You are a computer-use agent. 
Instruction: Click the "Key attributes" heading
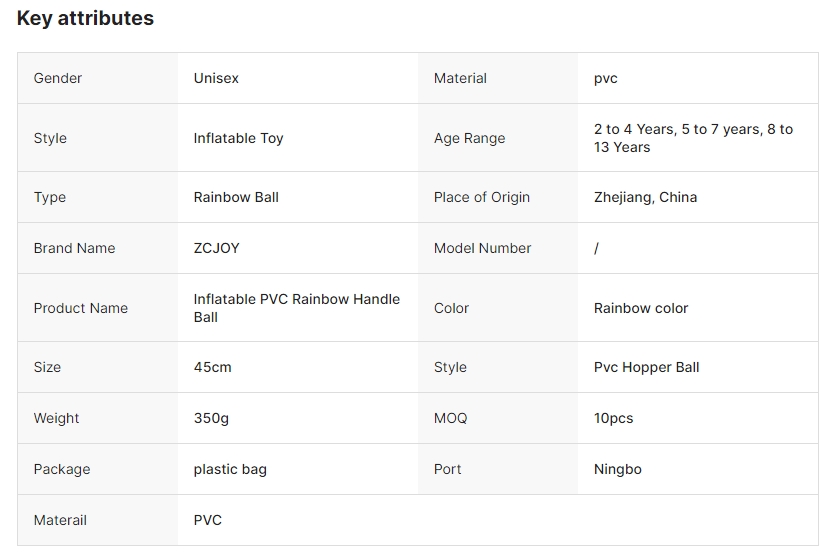85,18
